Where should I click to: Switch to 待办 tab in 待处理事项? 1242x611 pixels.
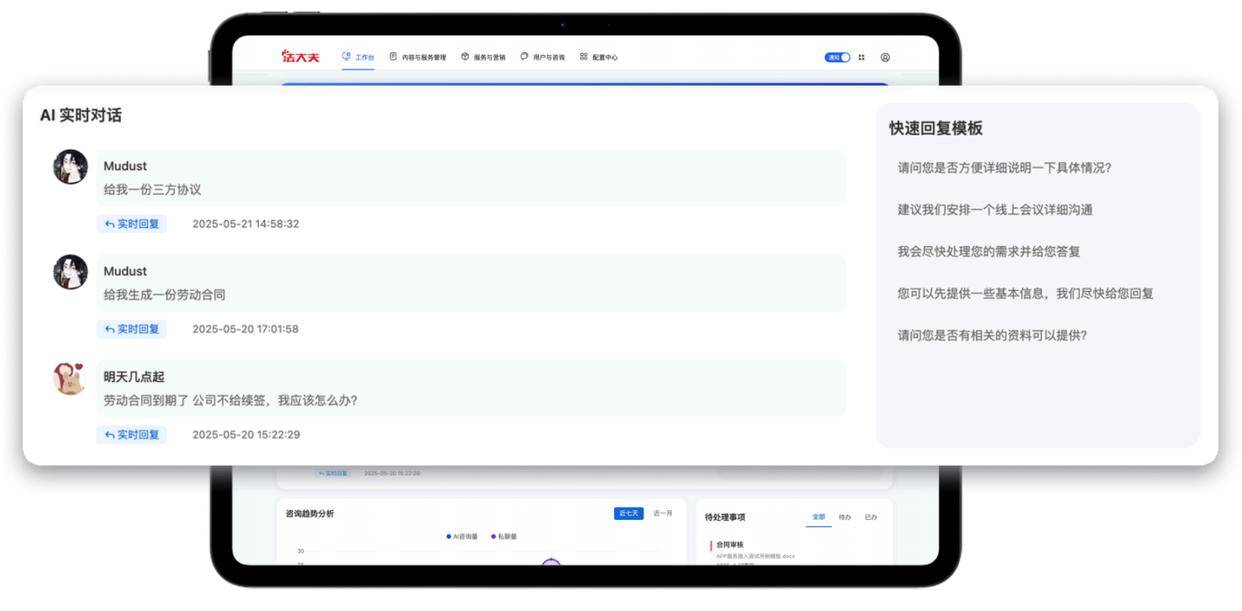pos(845,517)
